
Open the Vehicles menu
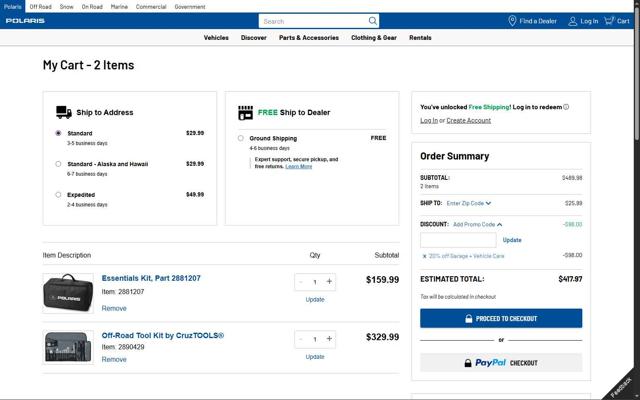(x=216, y=37)
